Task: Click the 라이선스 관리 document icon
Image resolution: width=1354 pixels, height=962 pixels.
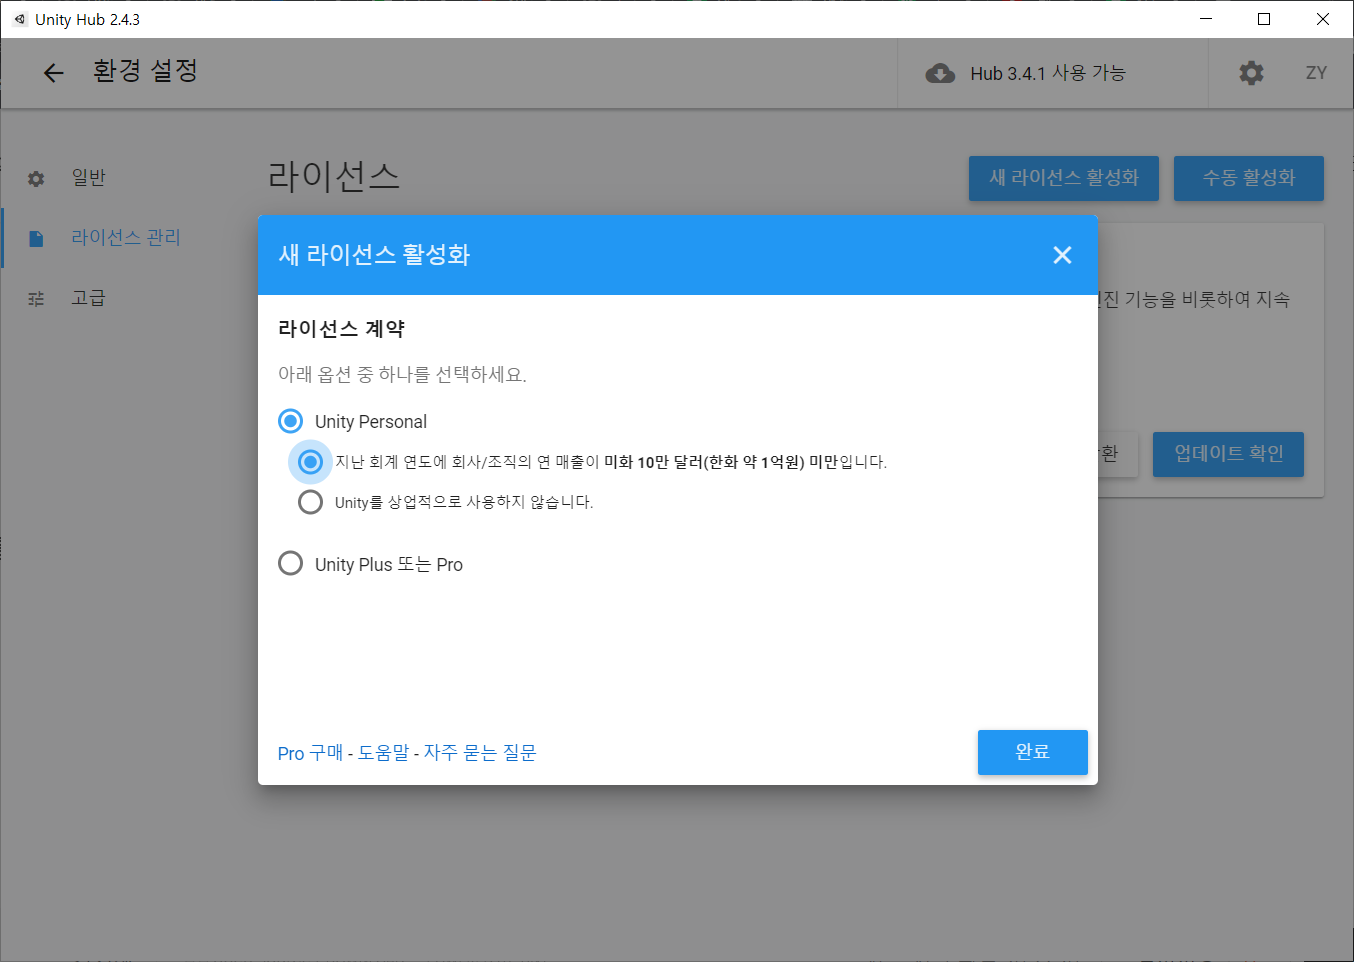Action: (x=36, y=238)
